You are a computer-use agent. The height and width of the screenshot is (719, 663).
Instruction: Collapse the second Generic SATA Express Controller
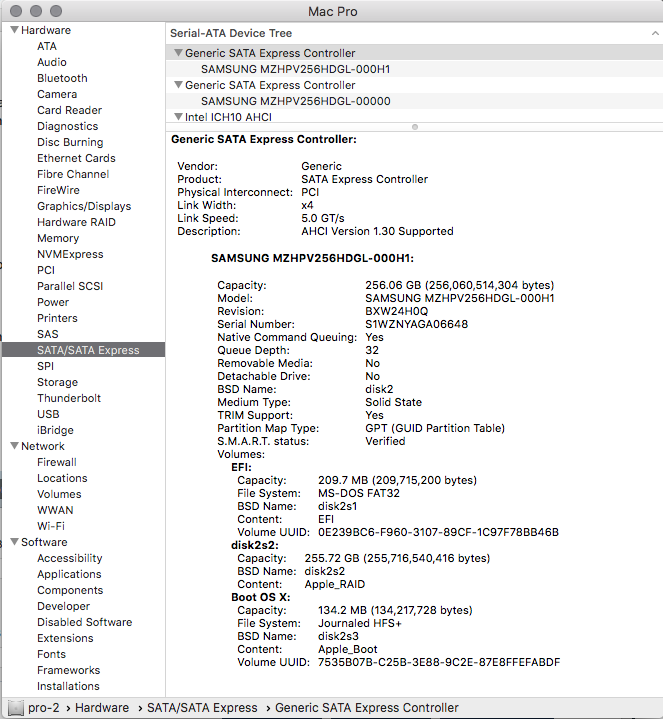click(x=178, y=85)
